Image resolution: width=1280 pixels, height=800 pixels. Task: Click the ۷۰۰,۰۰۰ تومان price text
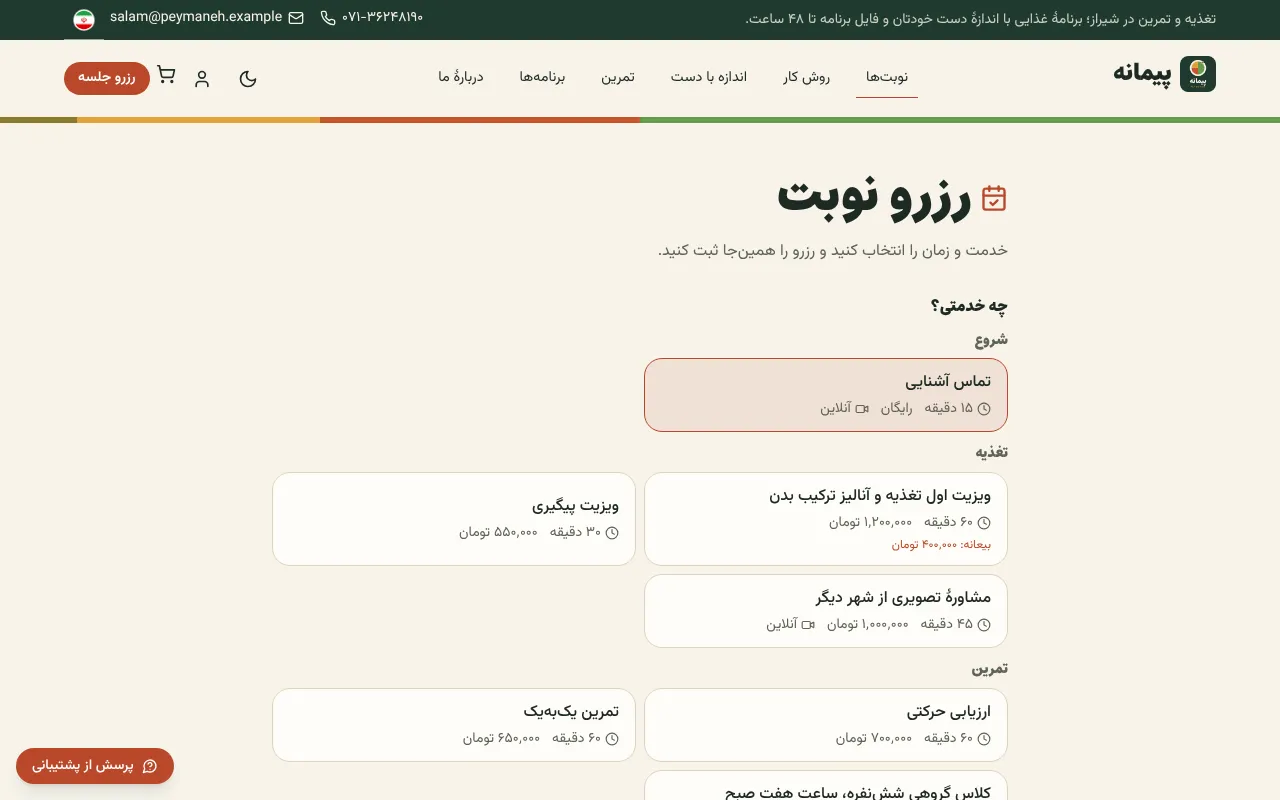pyautogui.click(x=874, y=738)
